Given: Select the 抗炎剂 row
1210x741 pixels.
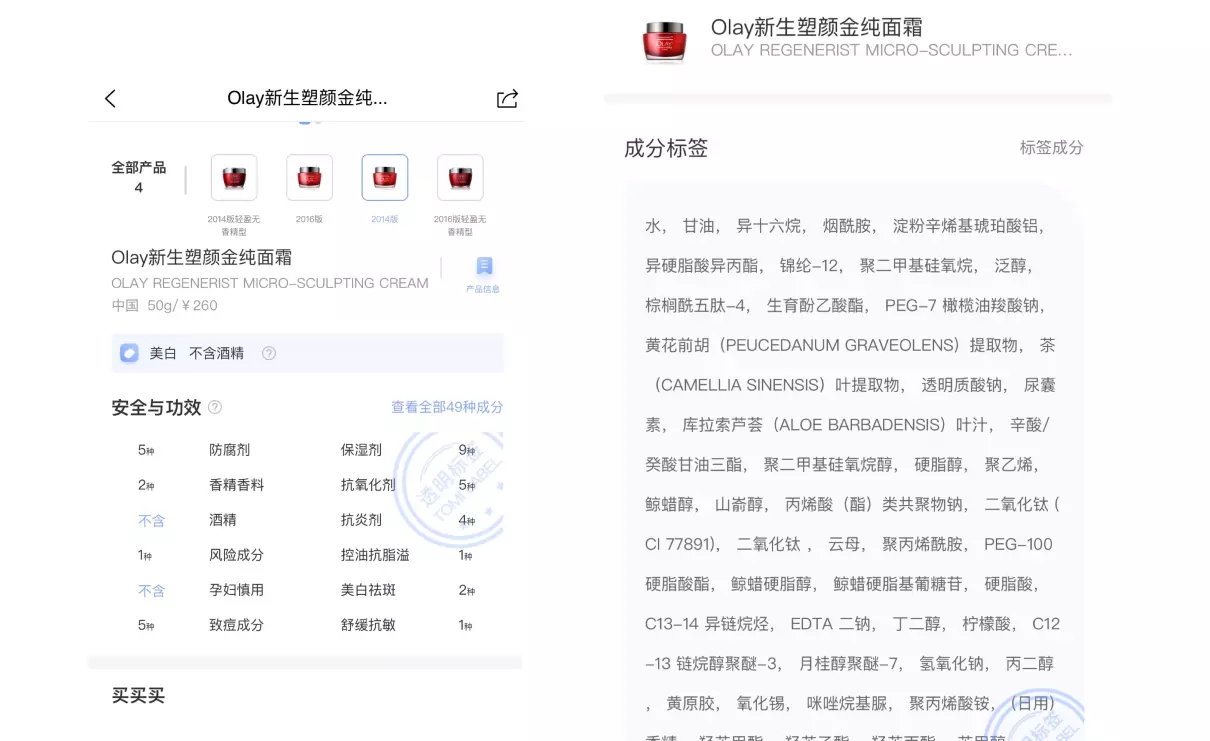Looking at the screenshot, I should pos(408,520).
